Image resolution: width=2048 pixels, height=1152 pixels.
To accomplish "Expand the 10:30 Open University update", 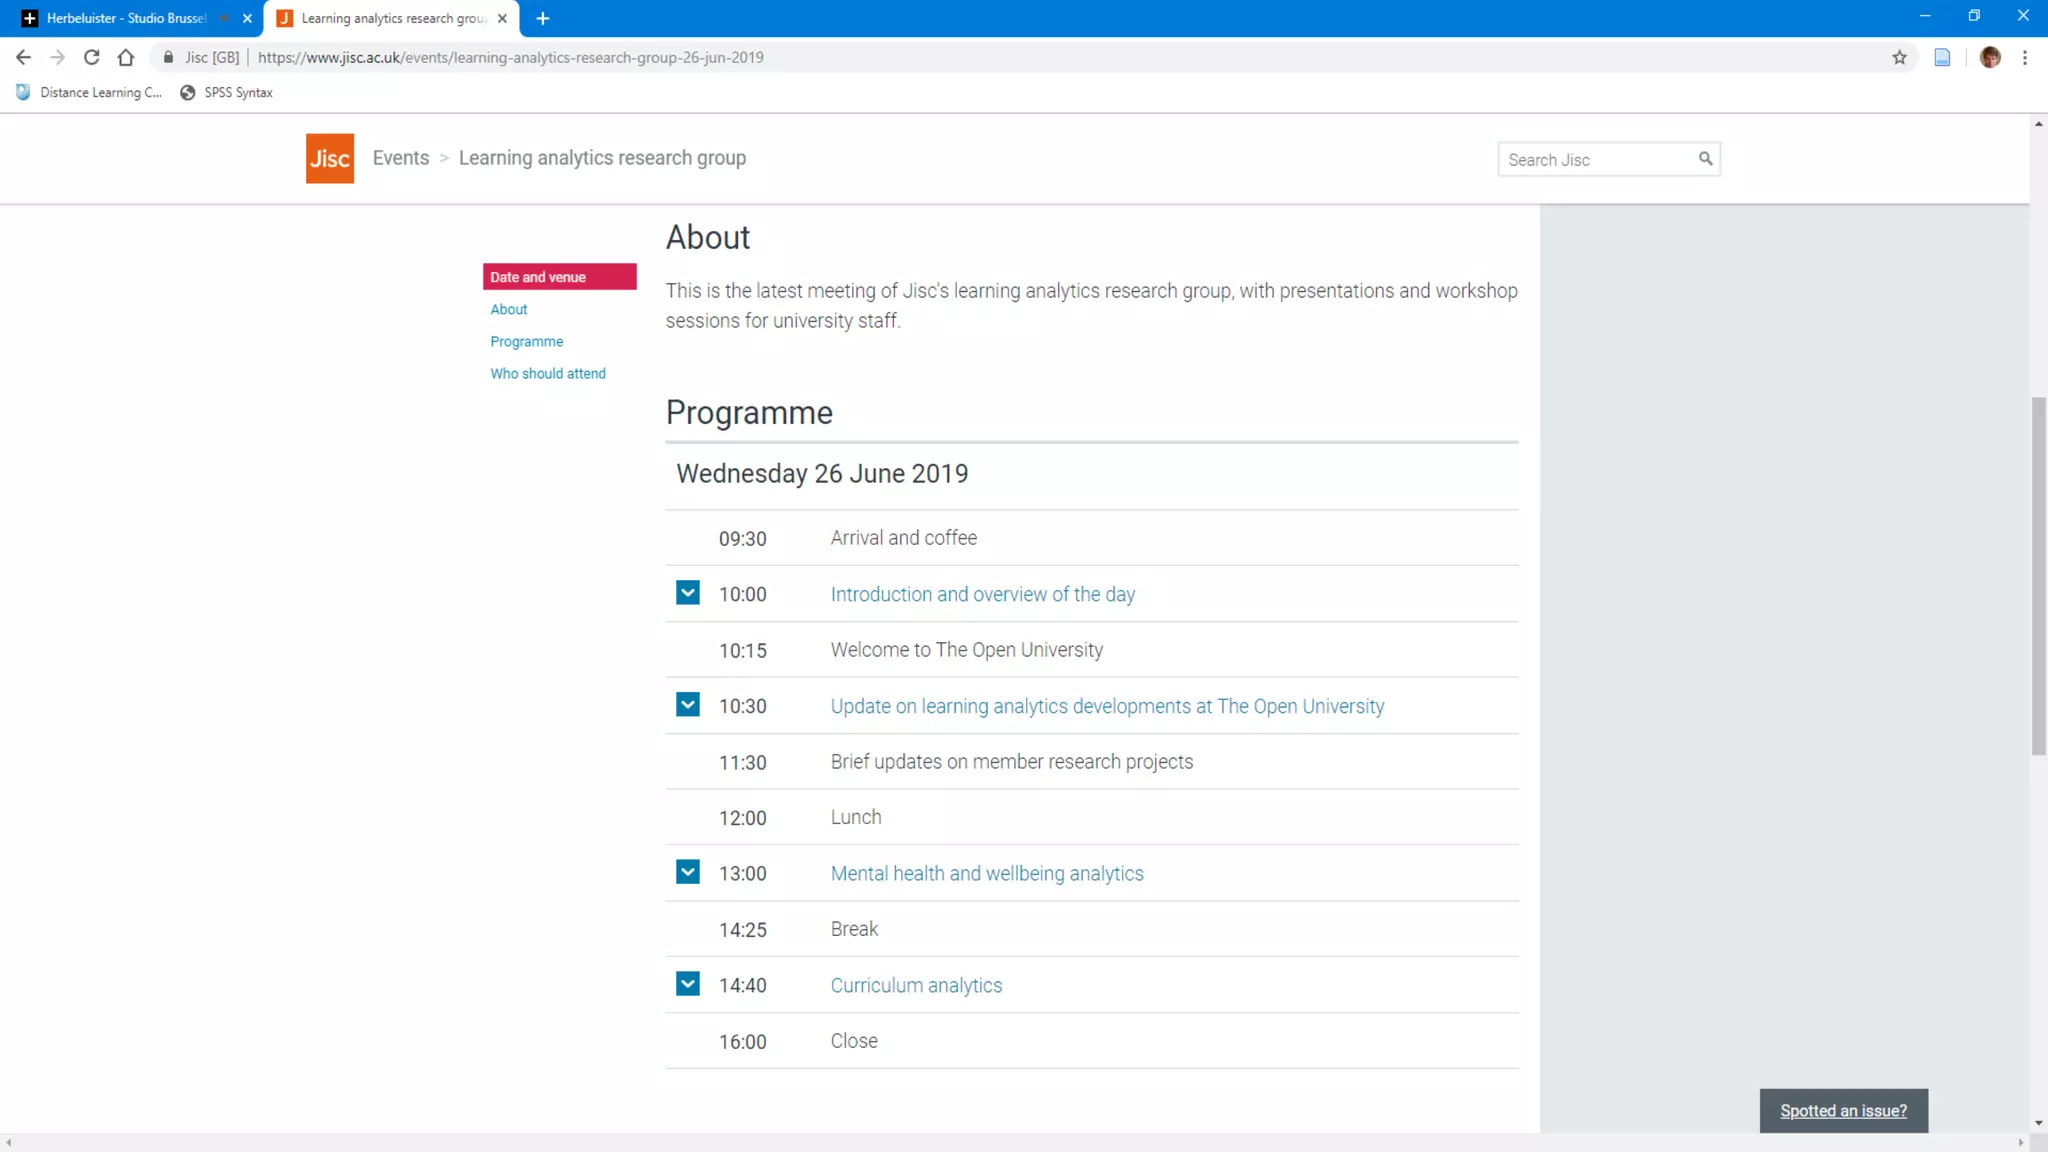I will (x=688, y=705).
